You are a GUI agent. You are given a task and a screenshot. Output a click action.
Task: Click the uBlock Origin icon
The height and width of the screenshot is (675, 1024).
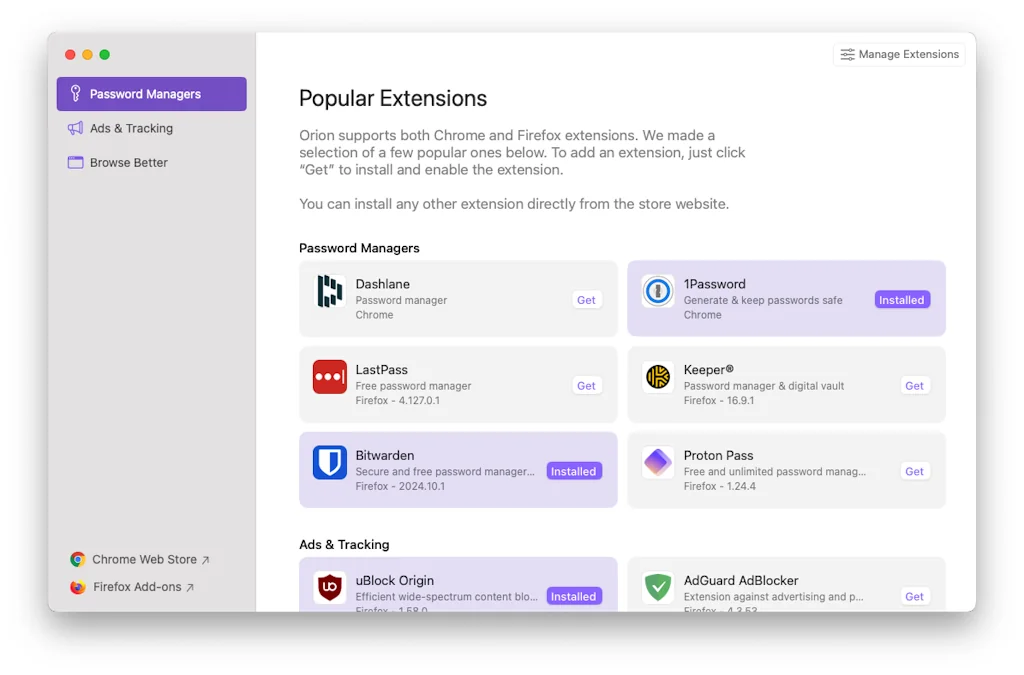click(x=330, y=588)
